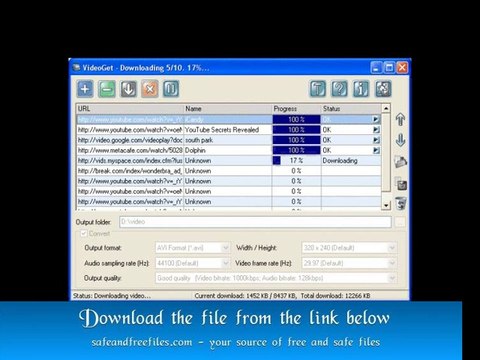
Task: Click the list scrollbar up arrow
Action: pyautogui.click(x=386, y=109)
